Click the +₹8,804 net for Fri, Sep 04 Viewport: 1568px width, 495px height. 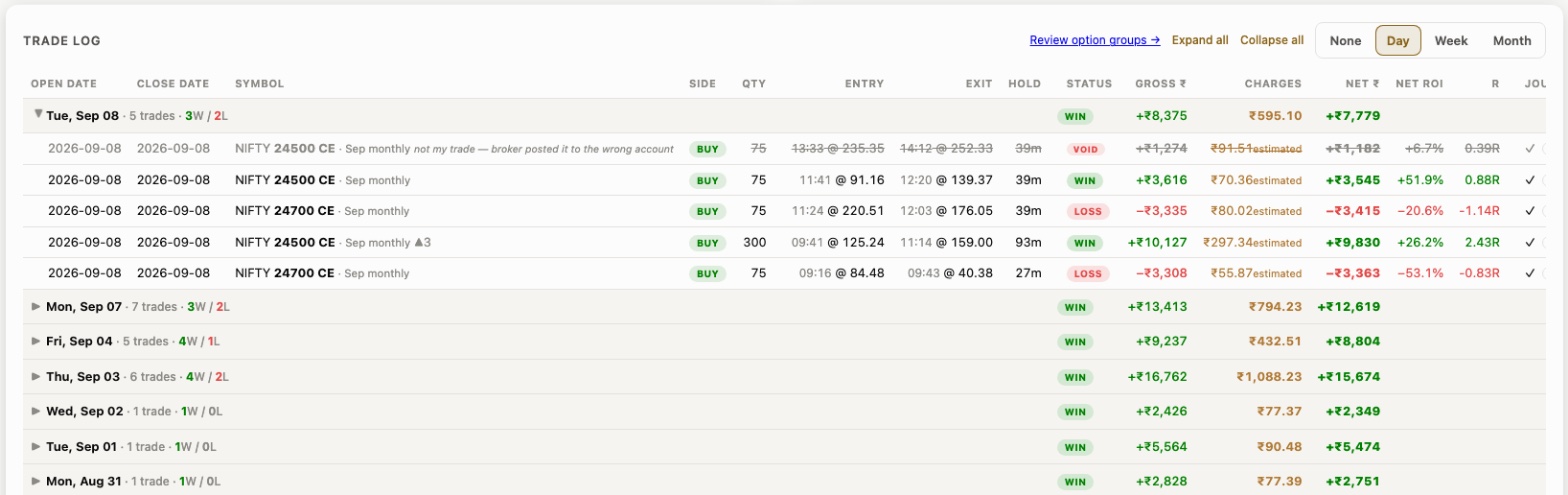click(1353, 341)
